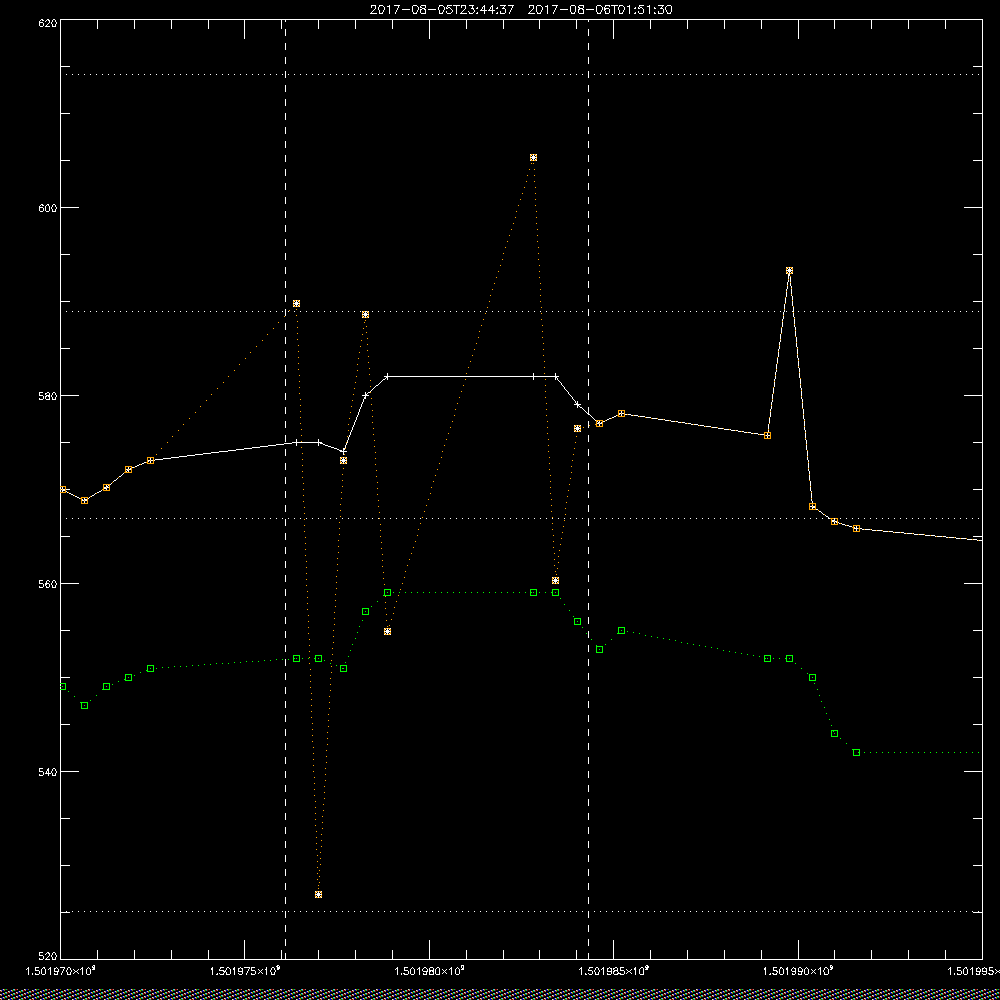This screenshot has width=1000, height=1000.
Task: Click the 1.501970×10⁹ x-axis label
Action: point(59,971)
